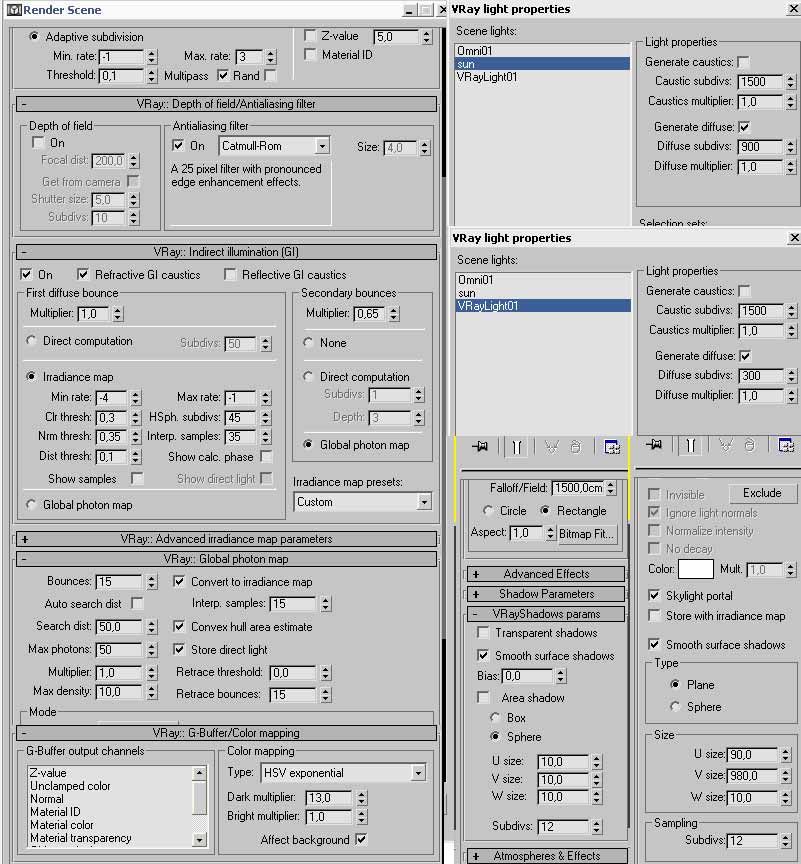
Task: Expand Atmospheres & Effects rollout
Action: pos(546,856)
